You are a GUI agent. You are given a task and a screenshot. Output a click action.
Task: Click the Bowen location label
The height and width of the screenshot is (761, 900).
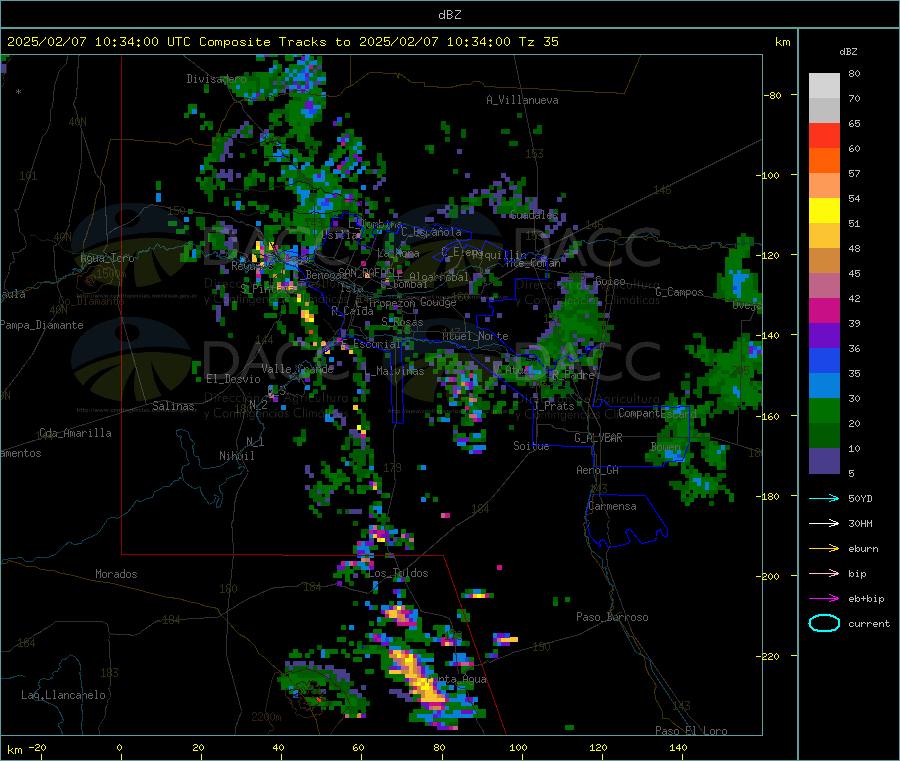[x=665, y=446]
